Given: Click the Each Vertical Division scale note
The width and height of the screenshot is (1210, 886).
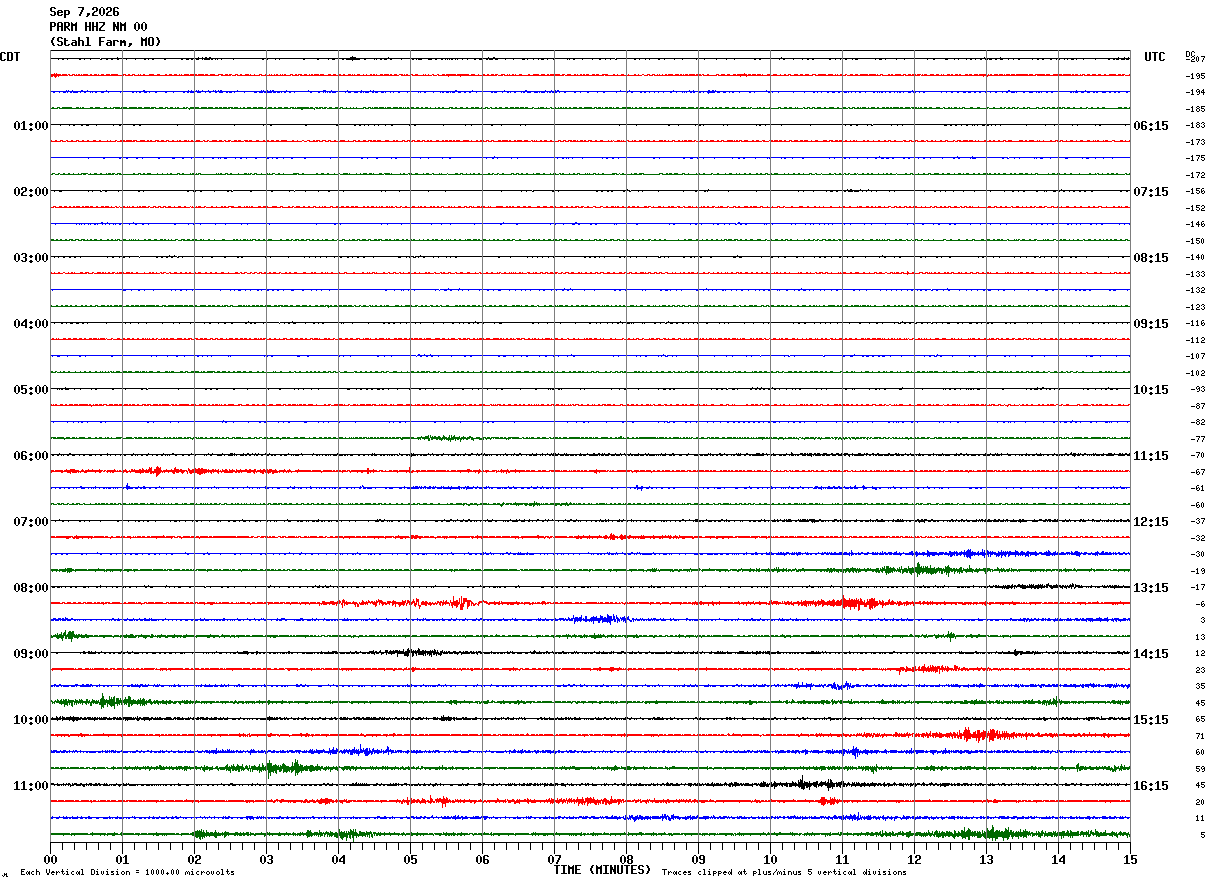Looking at the screenshot, I should click(x=127, y=873).
